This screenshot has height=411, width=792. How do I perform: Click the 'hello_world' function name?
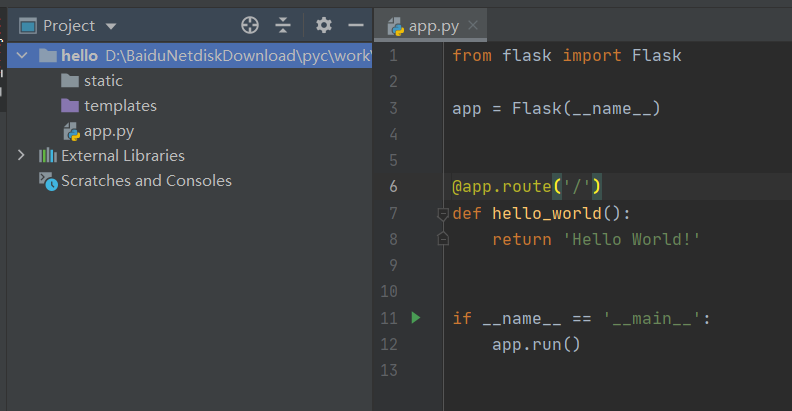[547, 213]
